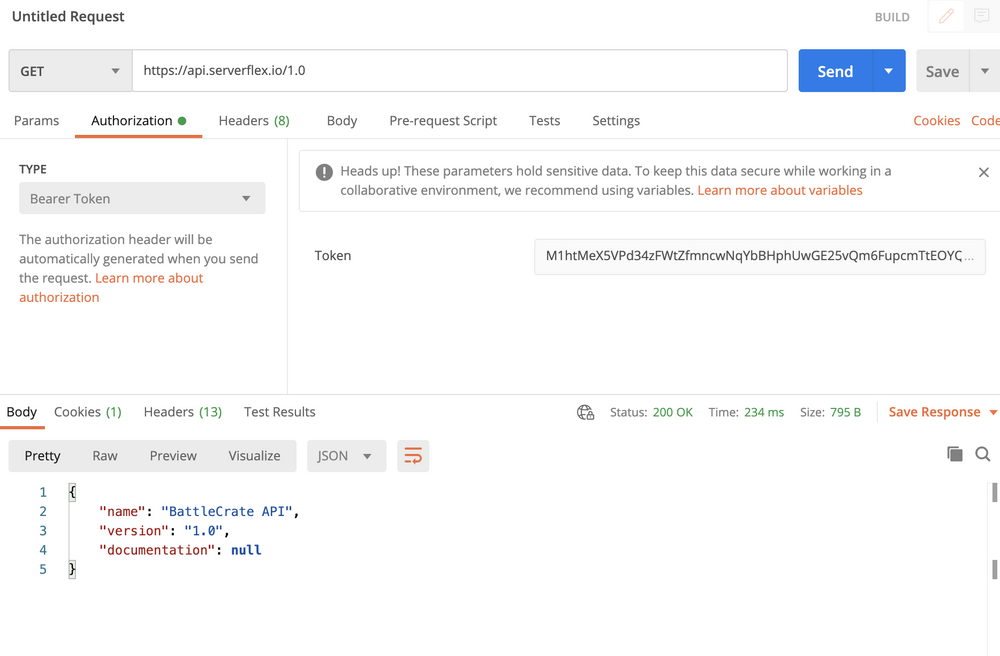Switch to Preview response view
The width and height of the screenshot is (1000, 656).
pos(173,456)
